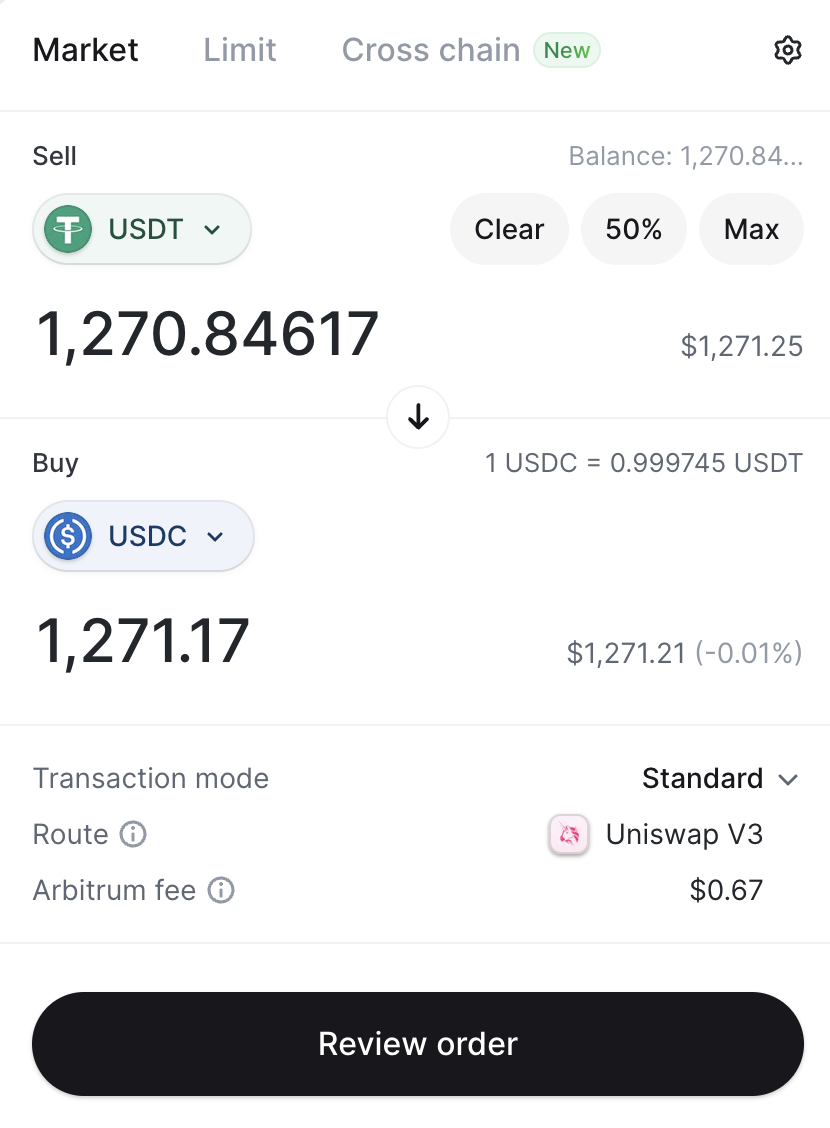Click the New badge on Cross chain
Image resolution: width=830 pixels, height=1128 pixels.
567,51
